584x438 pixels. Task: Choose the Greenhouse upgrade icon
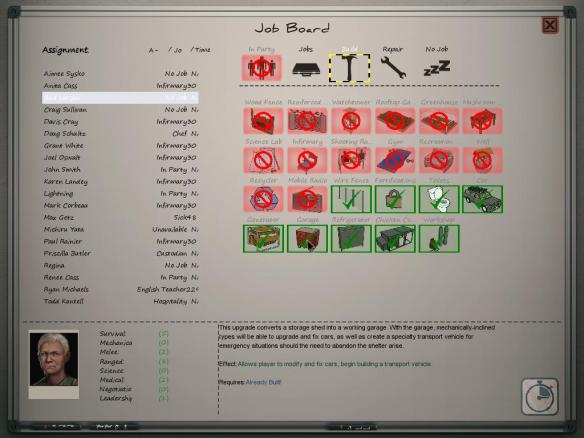click(439, 121)
